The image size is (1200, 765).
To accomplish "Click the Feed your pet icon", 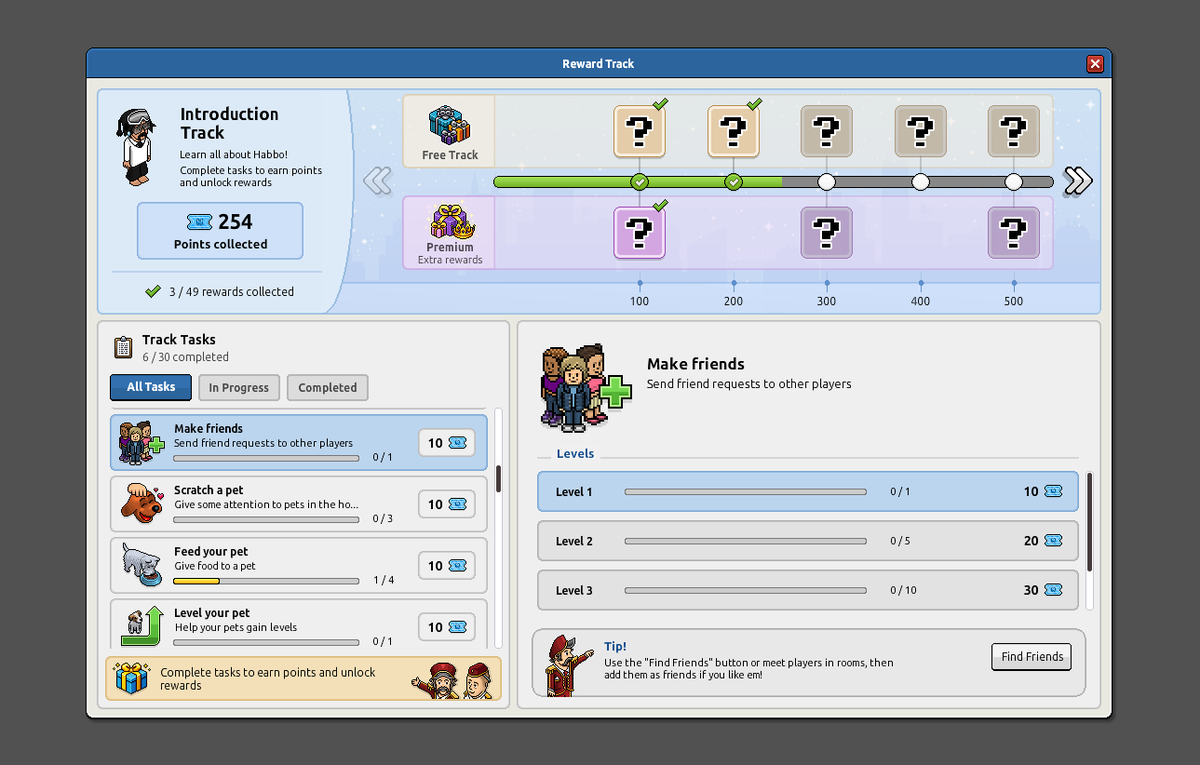I will (141, 565).
